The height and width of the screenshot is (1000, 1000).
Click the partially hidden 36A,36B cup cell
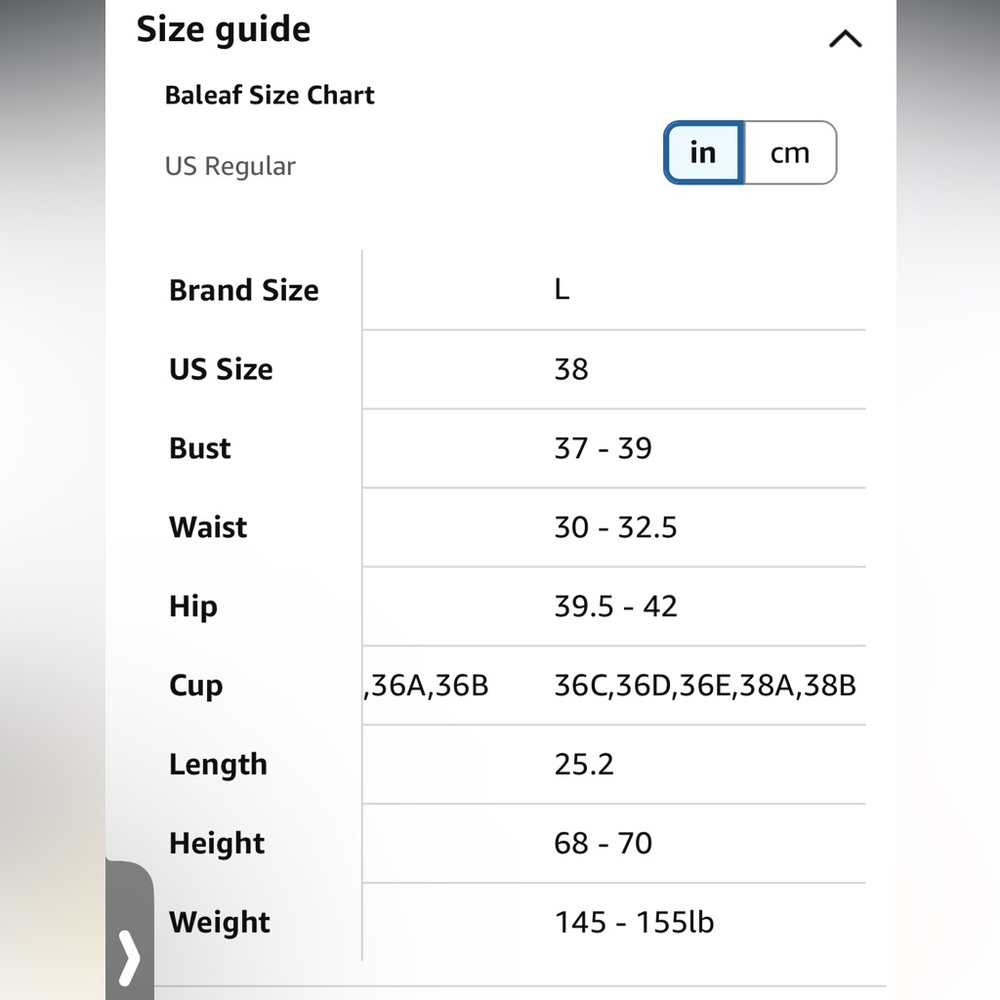click(428, 685)
